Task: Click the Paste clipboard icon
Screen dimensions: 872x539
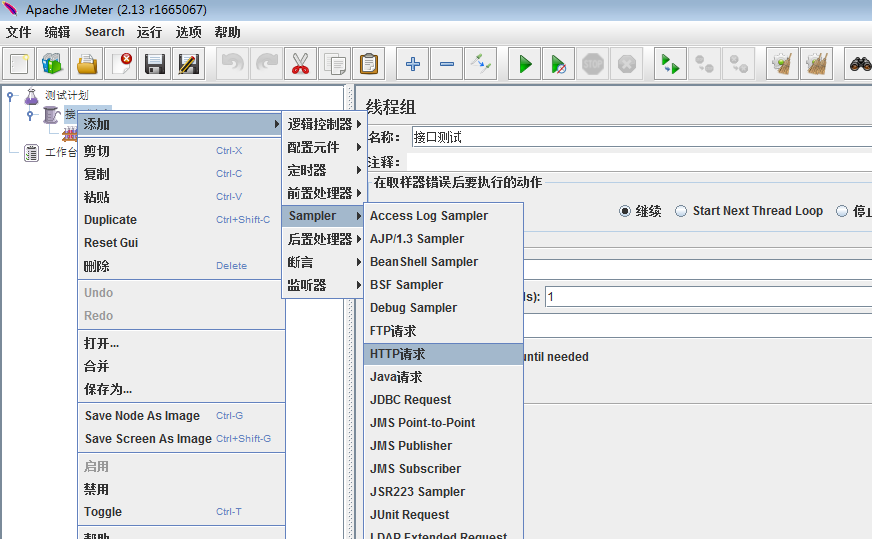Action: [369, 64]
